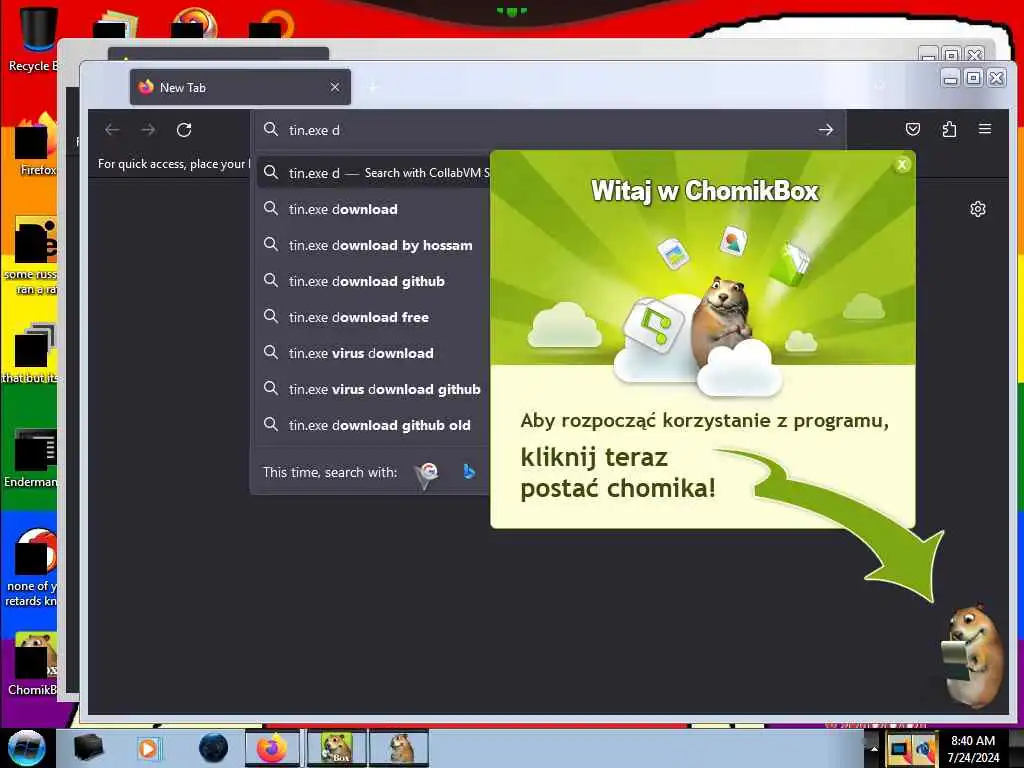
Task: Open the ChomikBox 'Box' taskbar button
Action: pos(336,748)
